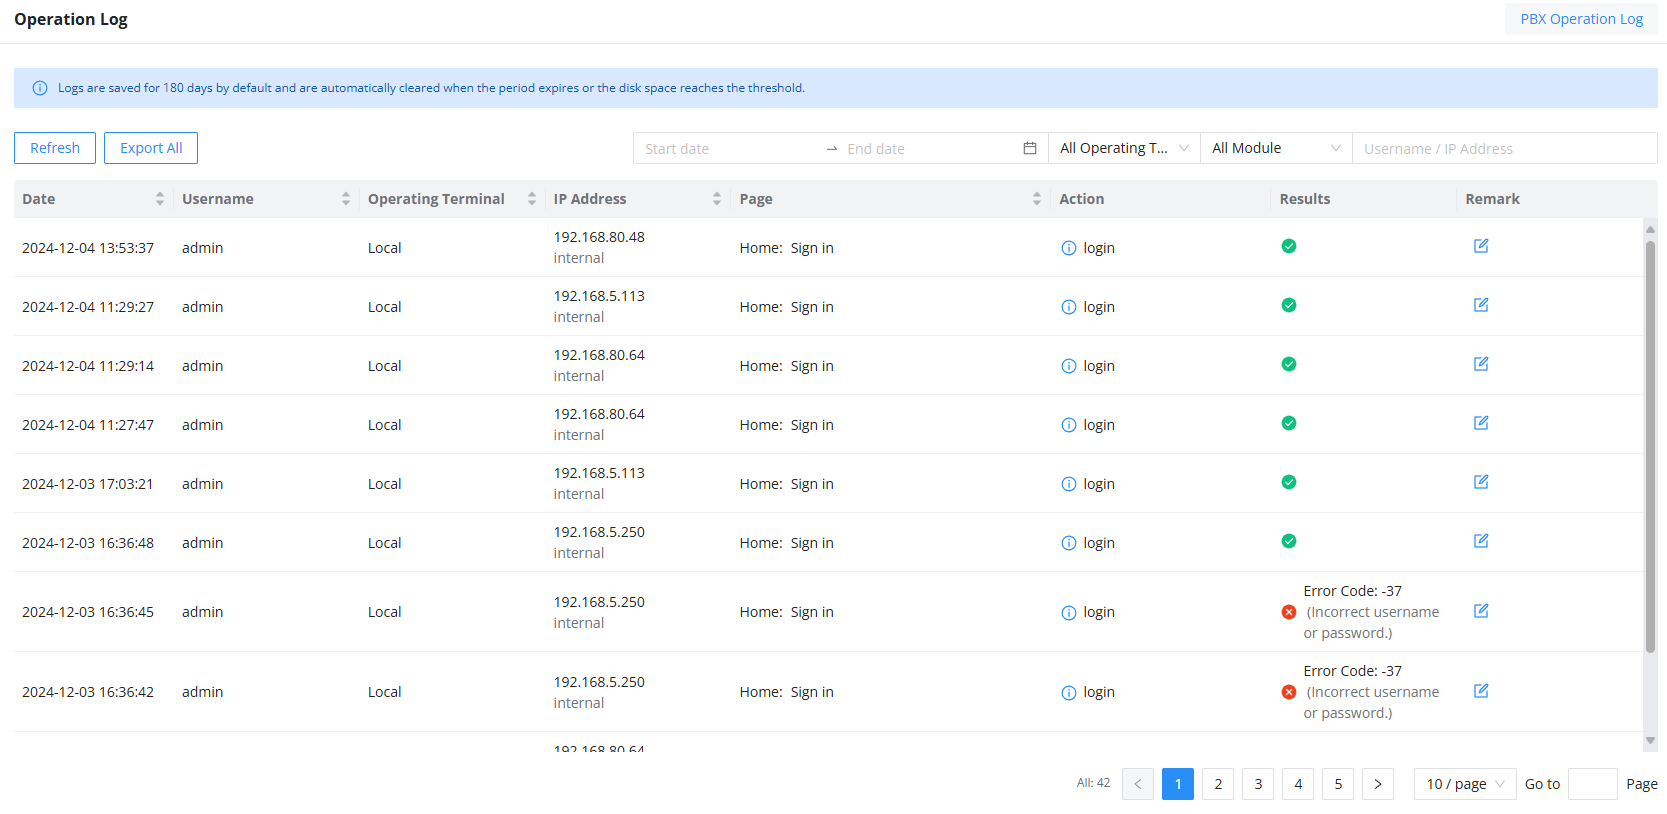Viewport: 1667px width, 814px height.
Task: Expand the All Operating Terminal dropdown
Action: (1124, 148)
